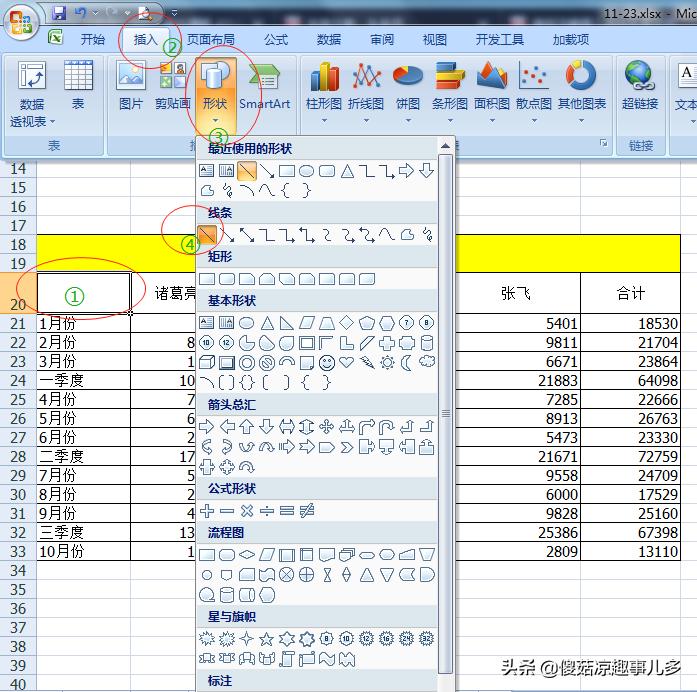The width and height of the screenshot is (697, 692).
Task: Choose the first rectangle under 矩形
Action: click(x=207, y=279)
